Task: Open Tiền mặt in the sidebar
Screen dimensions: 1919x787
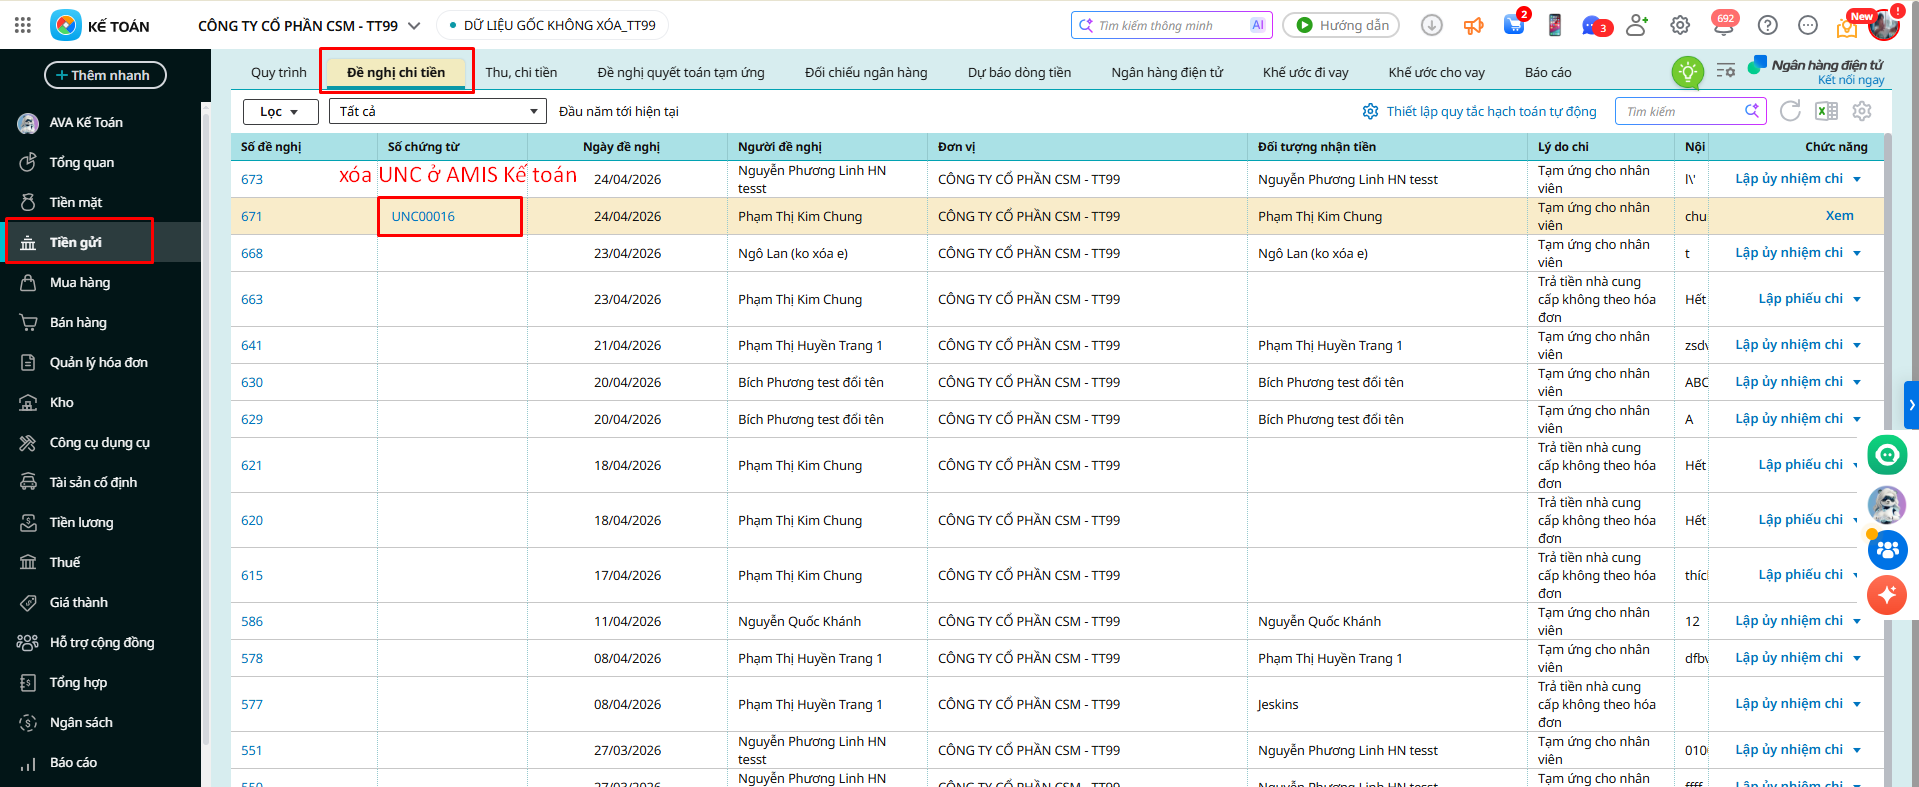Action: [x=76, y=202]
